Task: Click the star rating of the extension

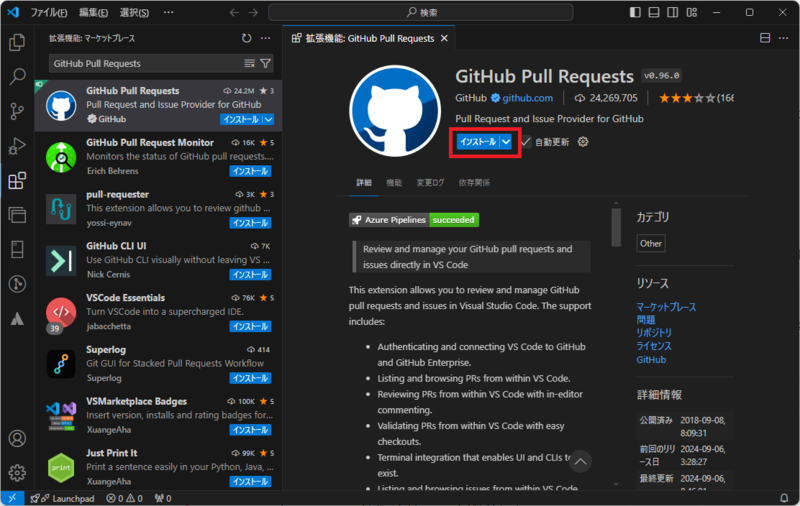Action: coord(696,98)
